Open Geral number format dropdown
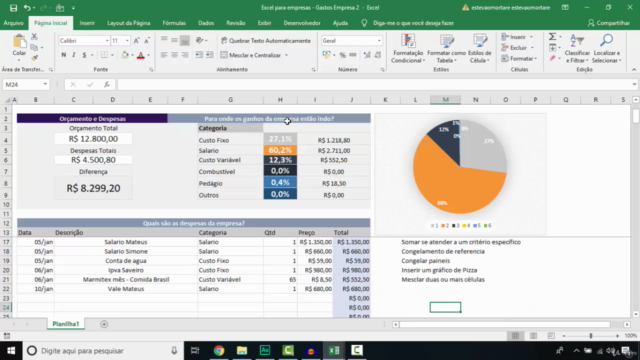 click(x=379, y=41)
